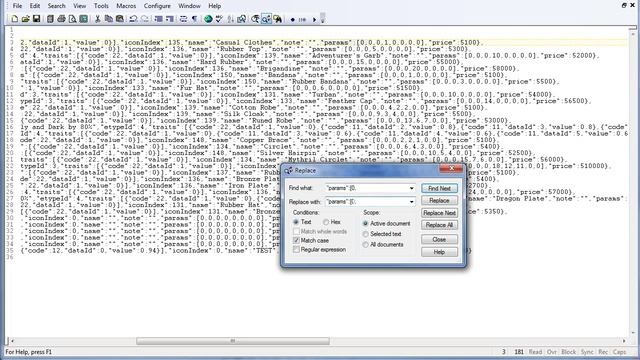Open the File menu
This screenshot has width=640, height=360.
17,6
